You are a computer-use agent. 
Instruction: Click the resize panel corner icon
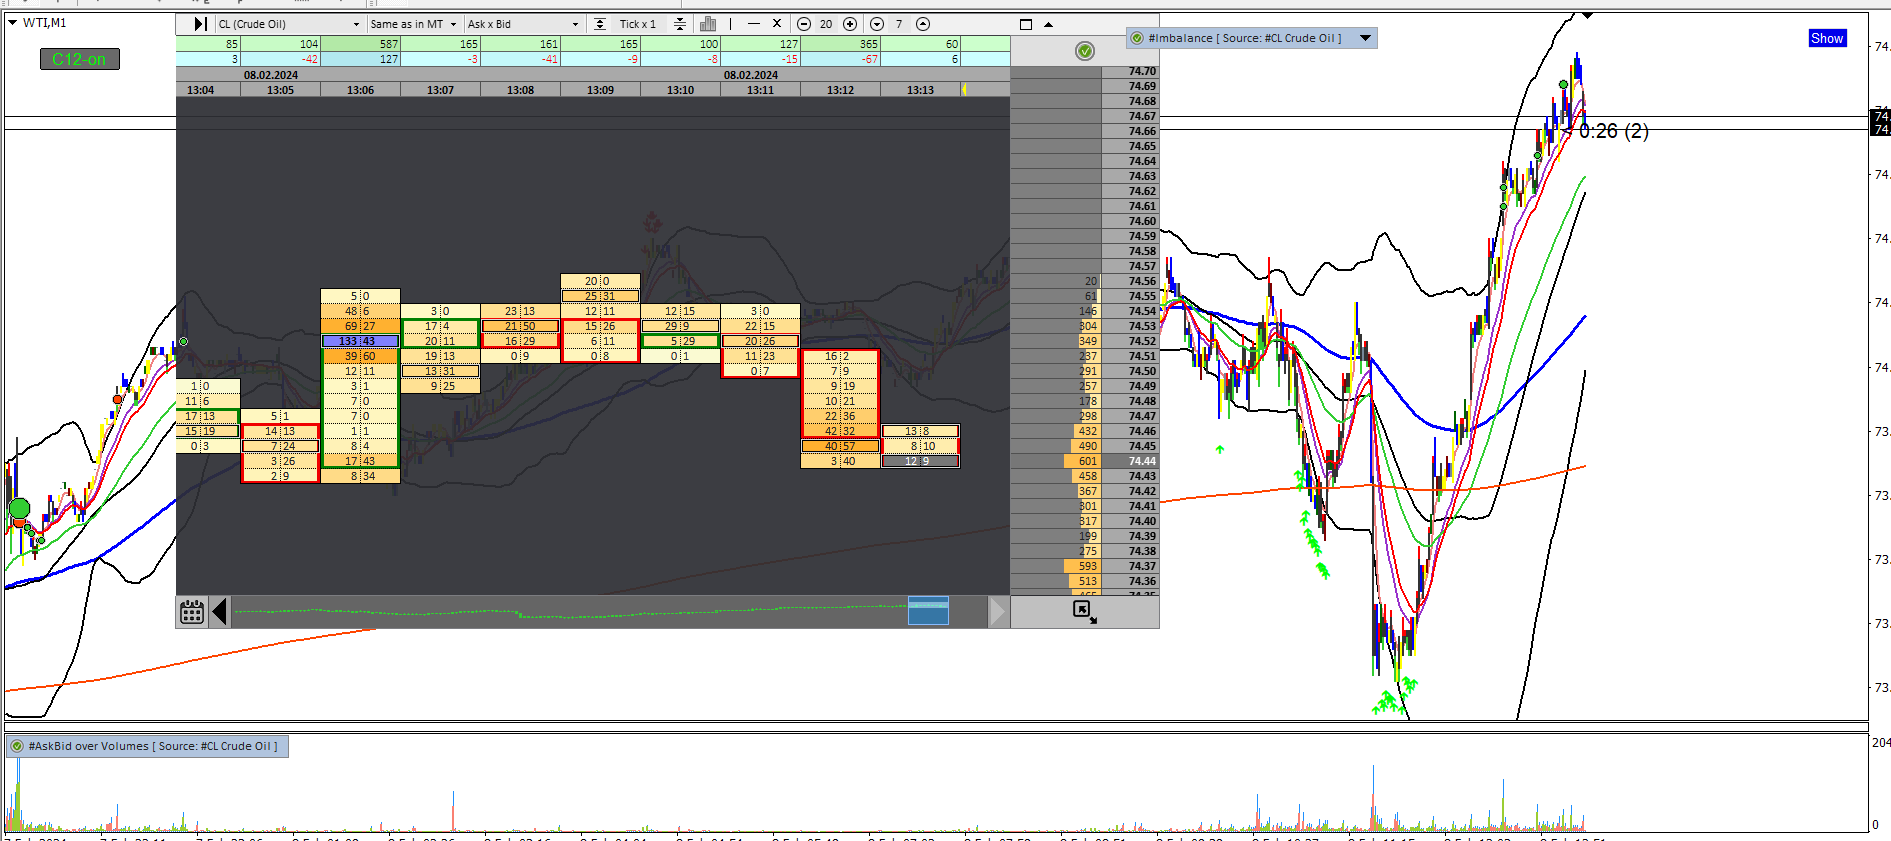(1085, 611)
